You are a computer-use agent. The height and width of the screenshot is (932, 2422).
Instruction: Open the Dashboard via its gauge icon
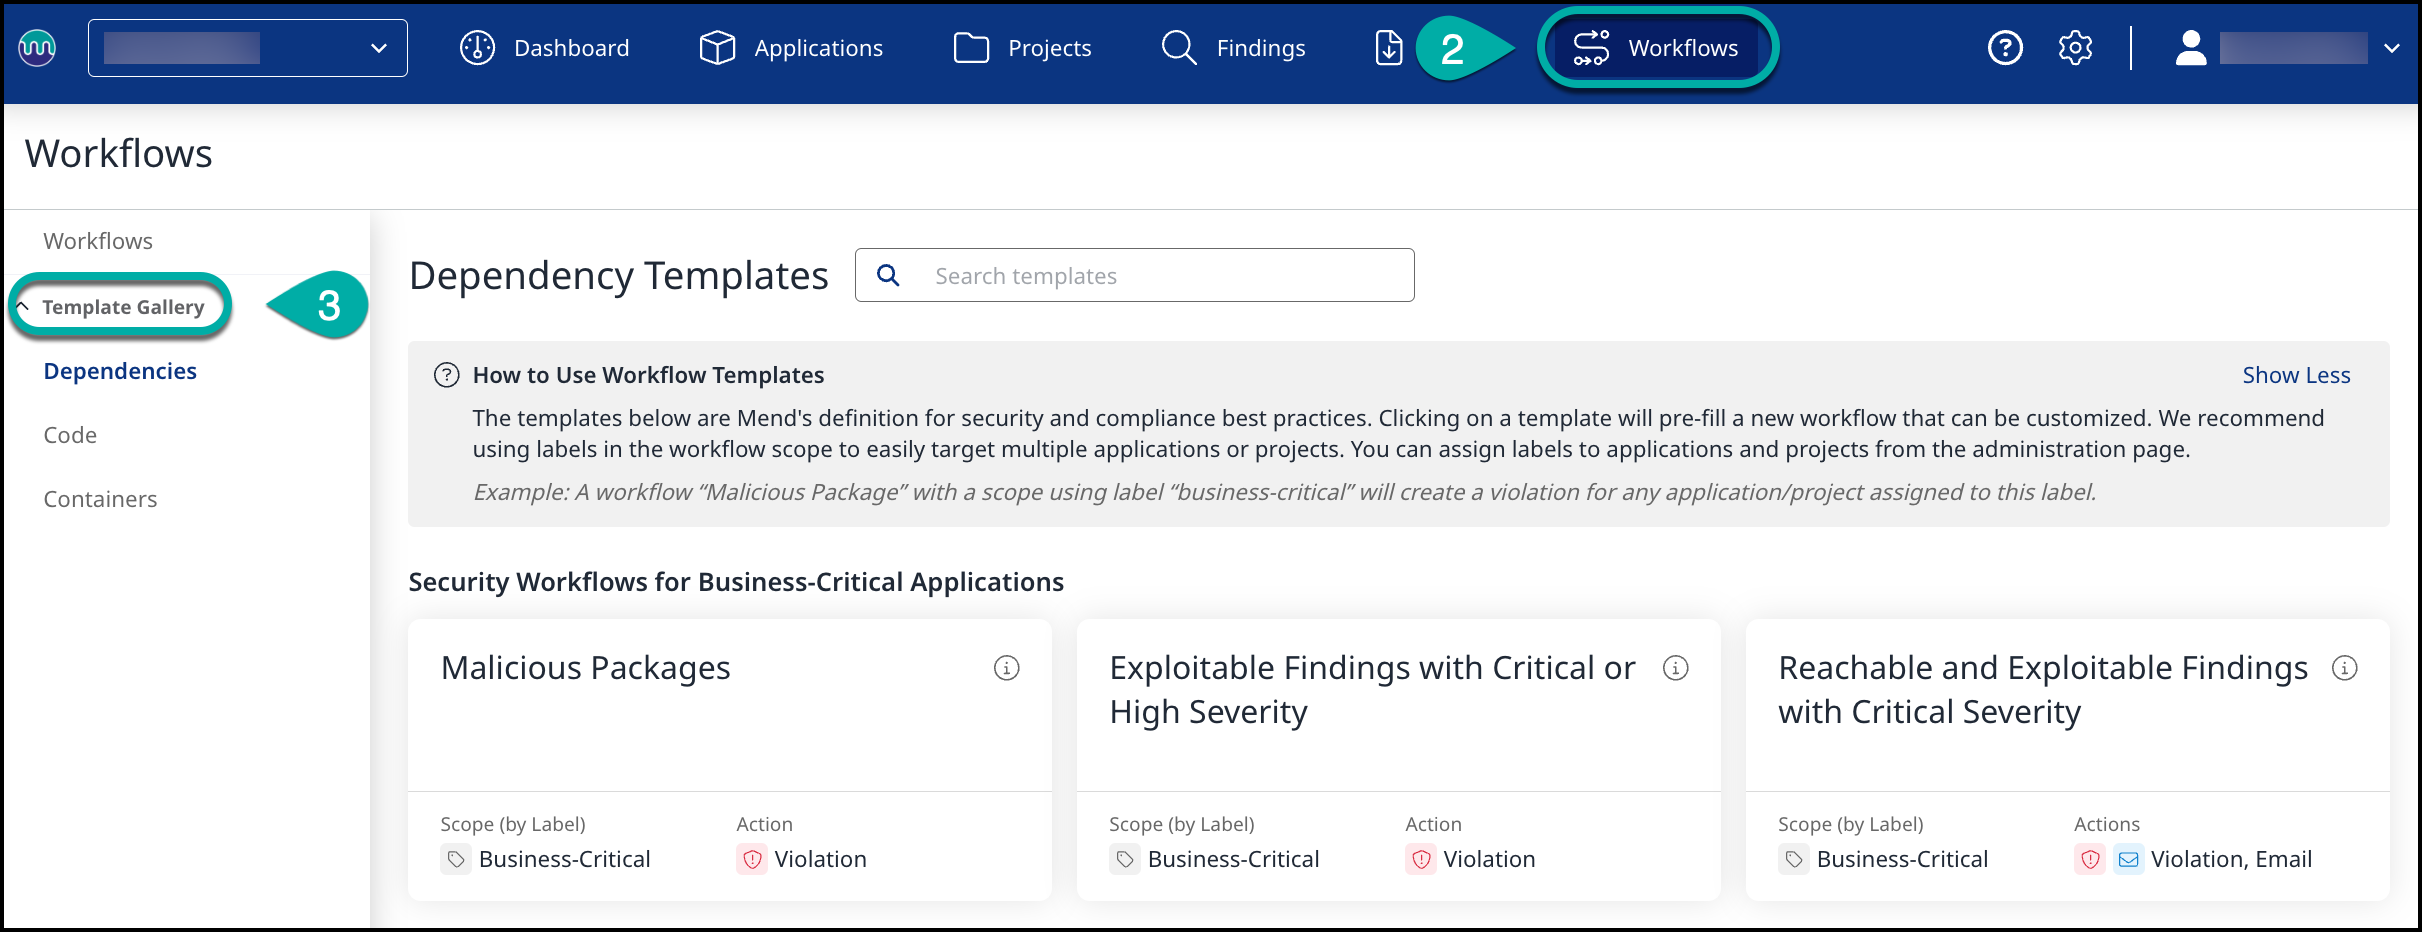[478, 47]
